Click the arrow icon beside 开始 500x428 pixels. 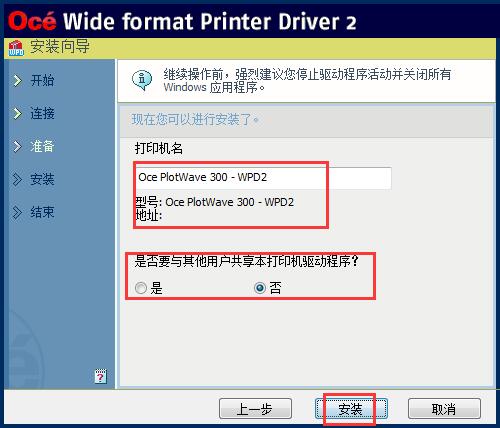(x=17, y=80)
